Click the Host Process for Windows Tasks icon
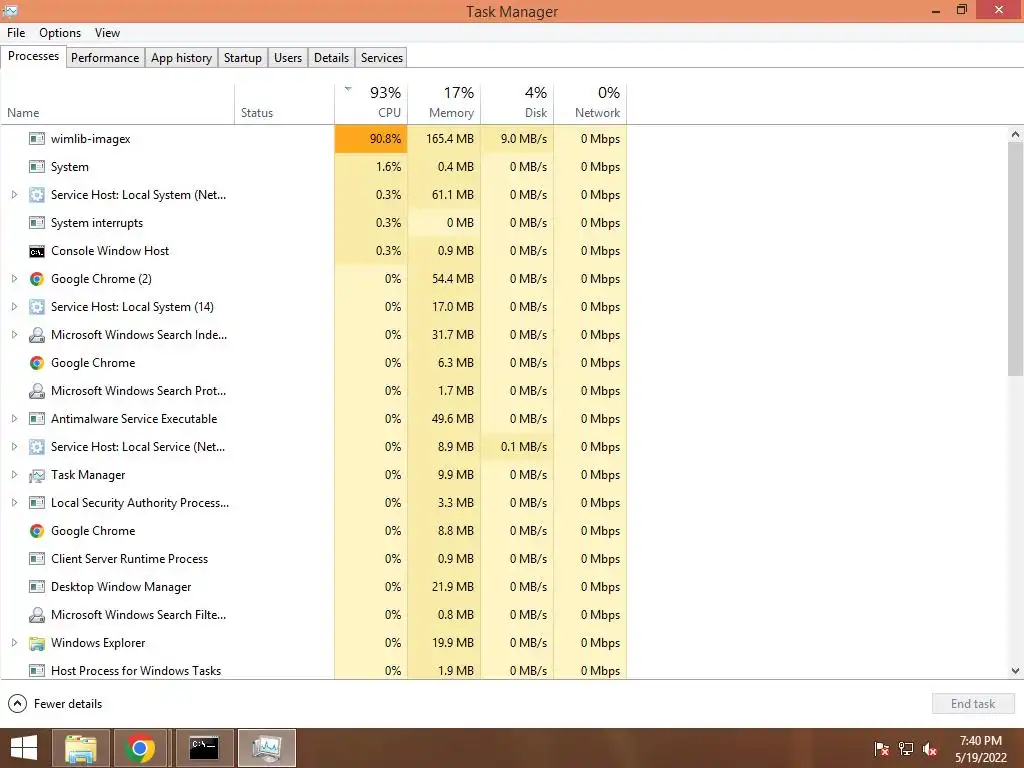Image resolution: width=1024 pixels, height=768 pixels. click(x=37, y=671)
